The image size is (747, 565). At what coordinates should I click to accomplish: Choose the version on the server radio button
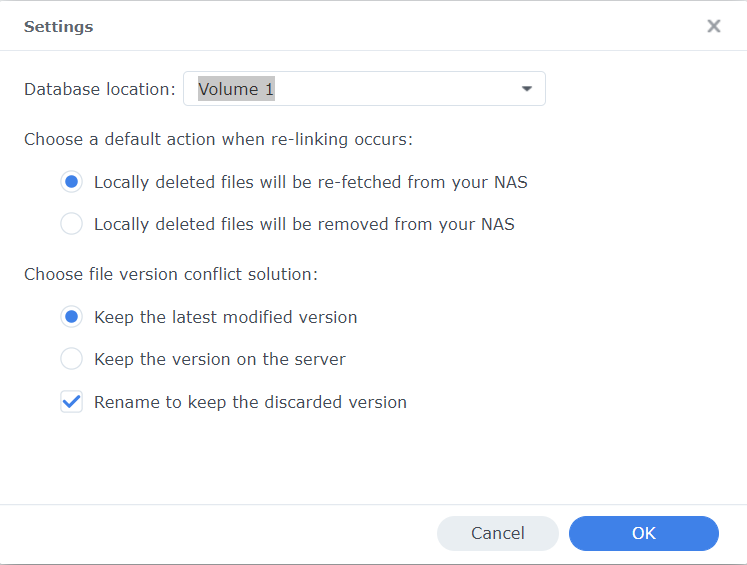(x=71, y=359)
